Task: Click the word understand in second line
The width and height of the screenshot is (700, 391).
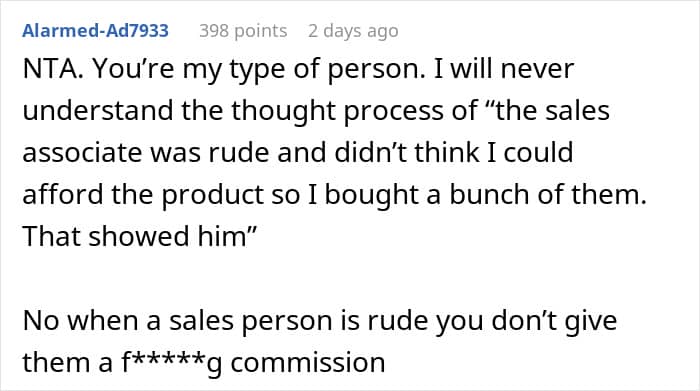Action: pyautogui.click(x=98, y=111)
